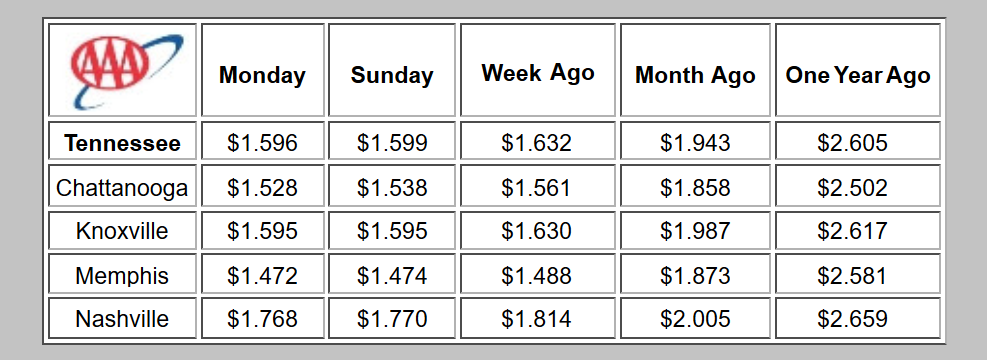Select the Monday column header
Viewport: 987px width, 360px height.
coord(262,76)
